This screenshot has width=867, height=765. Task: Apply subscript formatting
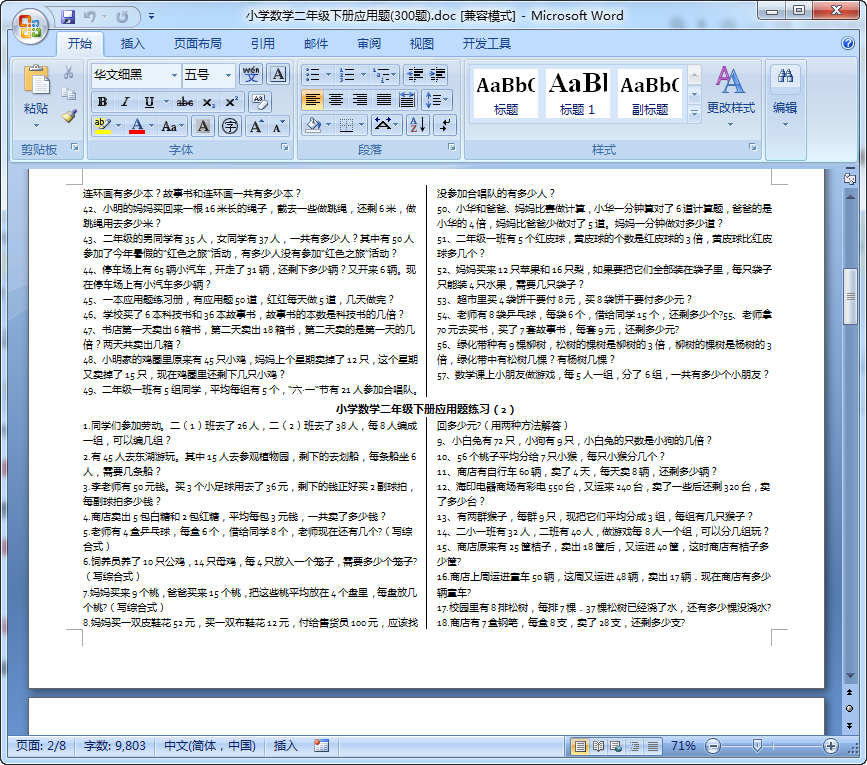208,102
